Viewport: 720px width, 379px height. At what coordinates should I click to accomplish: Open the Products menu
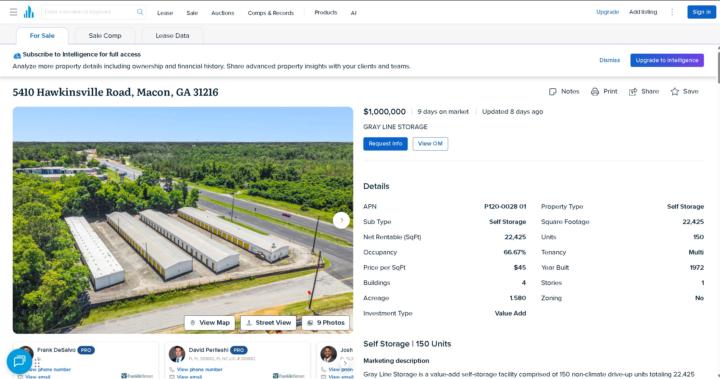coord(326,12)
